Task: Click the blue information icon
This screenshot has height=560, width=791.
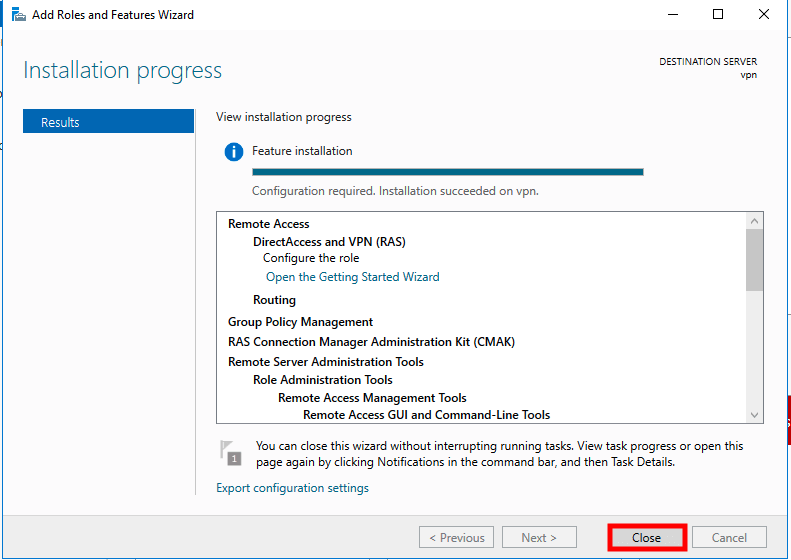Action: (x=234, y=152)
